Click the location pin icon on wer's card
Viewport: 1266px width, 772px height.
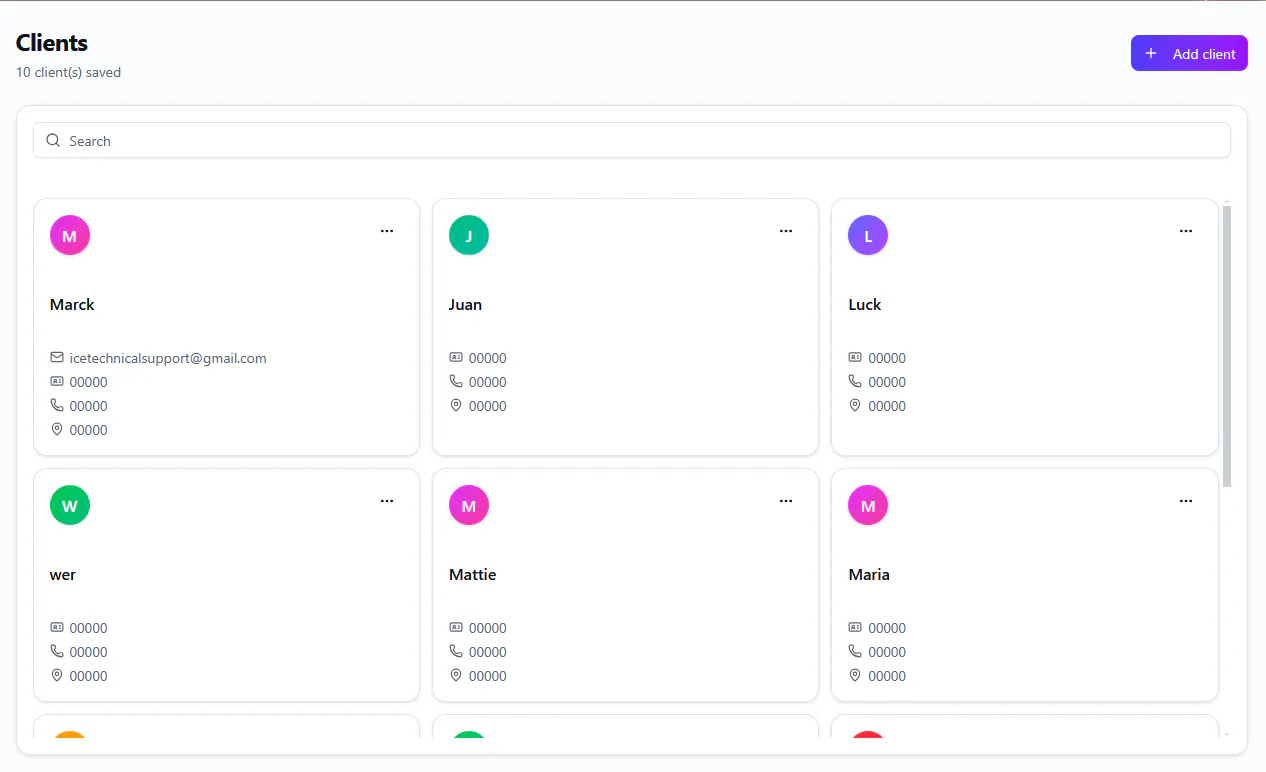57,675
